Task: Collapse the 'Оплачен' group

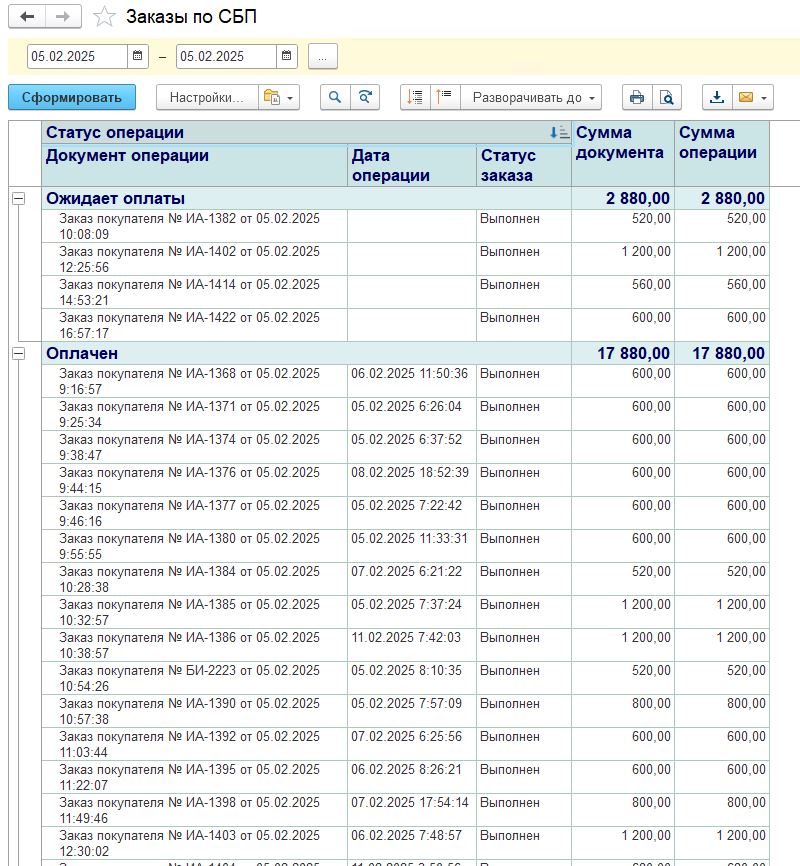Action: [18, 354]
